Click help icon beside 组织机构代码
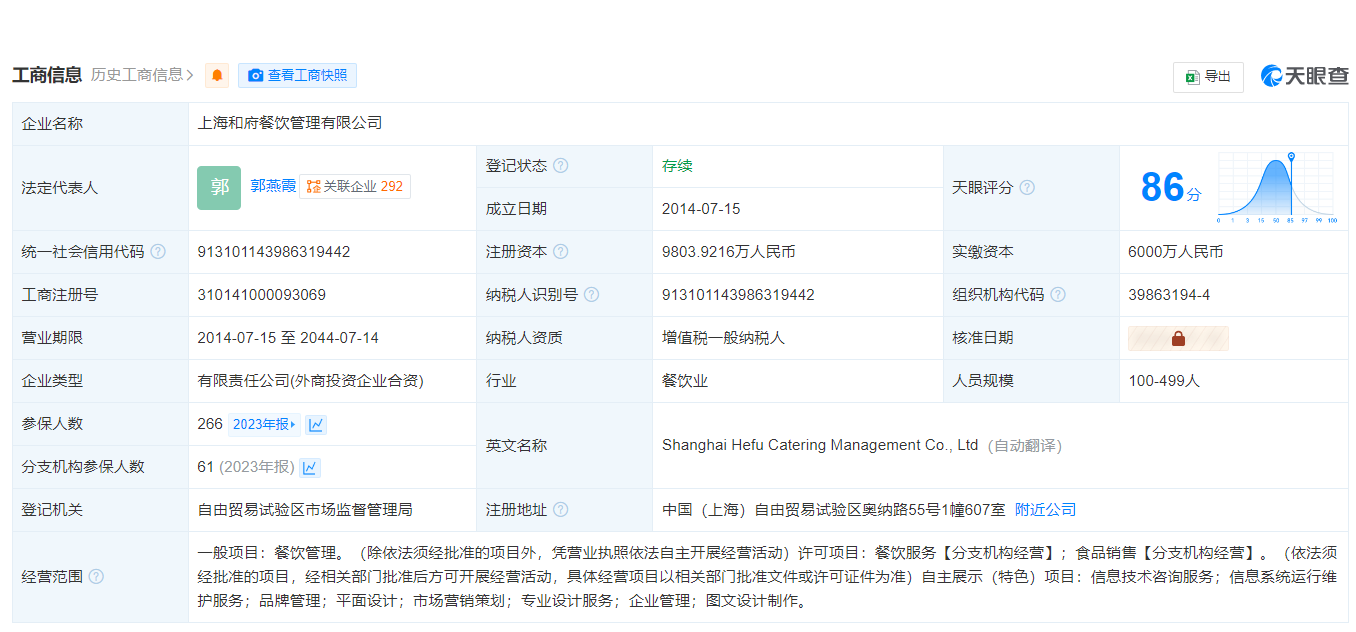The height and width of the screenshot is (632, 1356). (1058, 295)
